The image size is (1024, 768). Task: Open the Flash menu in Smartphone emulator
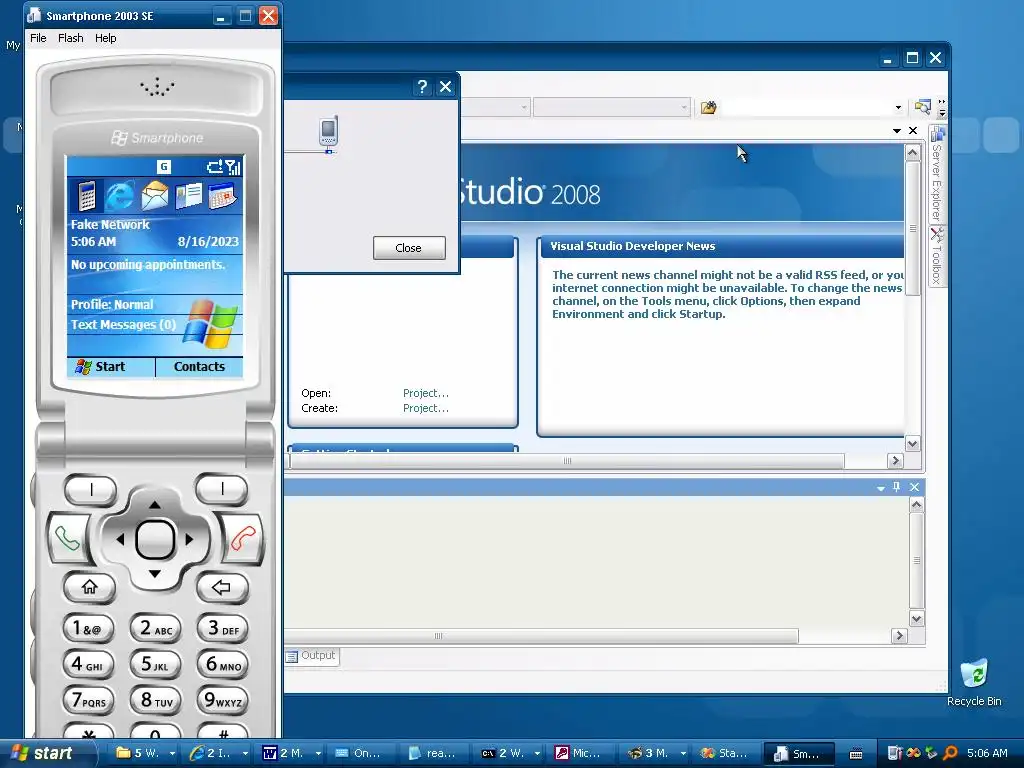pyautogui.click(x=71, y=38)
